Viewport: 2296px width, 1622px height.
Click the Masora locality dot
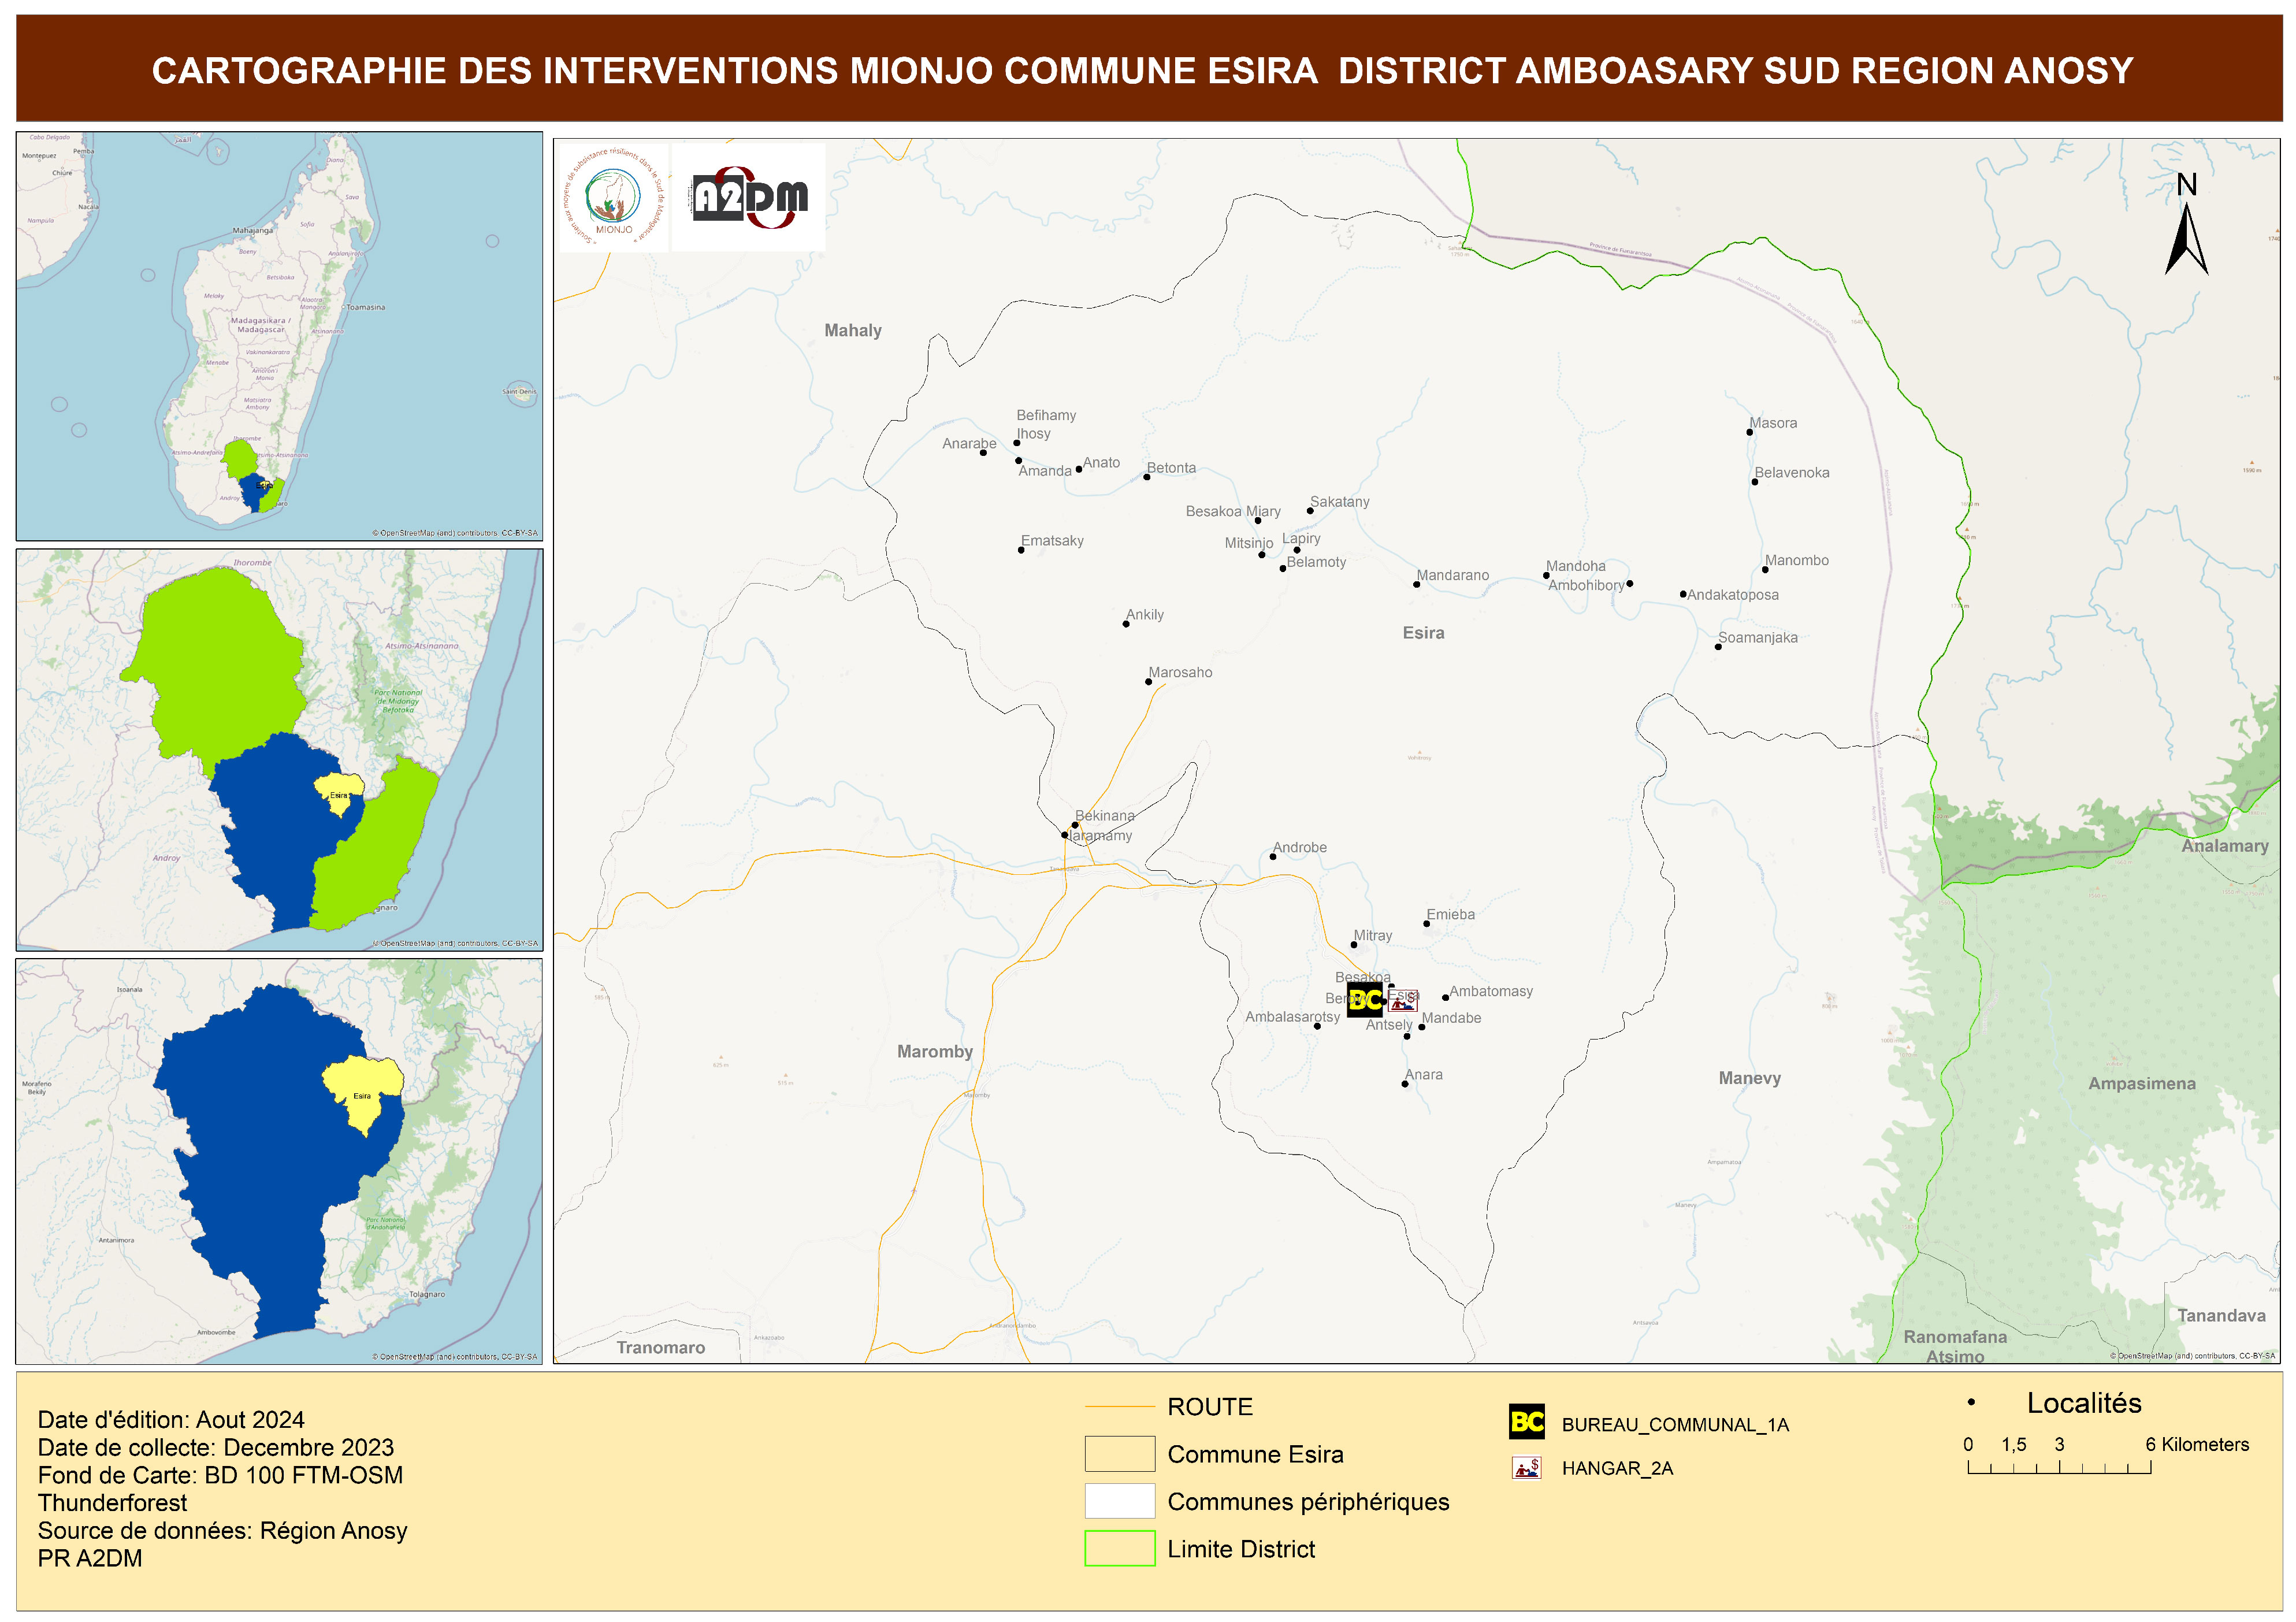pyautogui.click(x=1749, y=432)
